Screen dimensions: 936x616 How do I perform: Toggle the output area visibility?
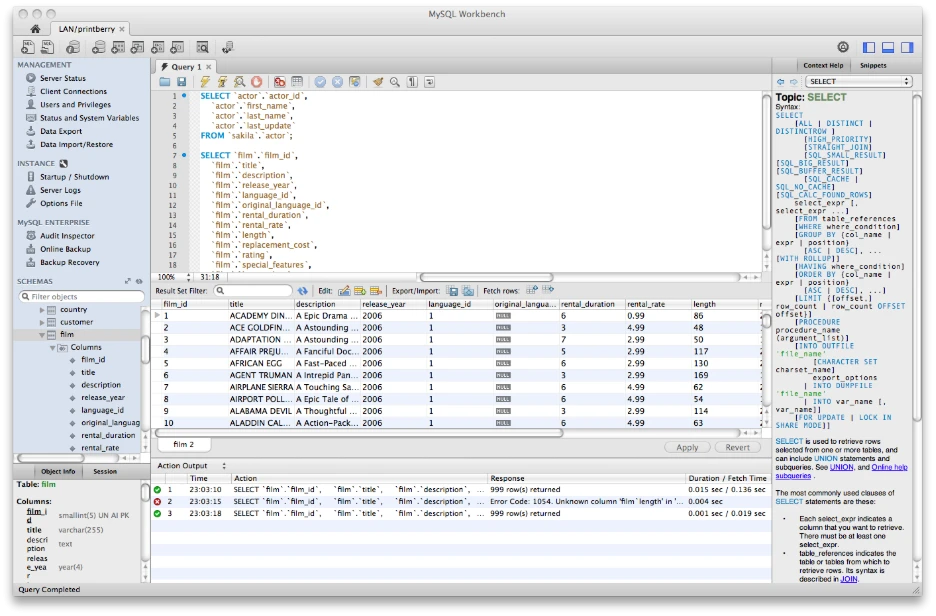pos(888,47)
